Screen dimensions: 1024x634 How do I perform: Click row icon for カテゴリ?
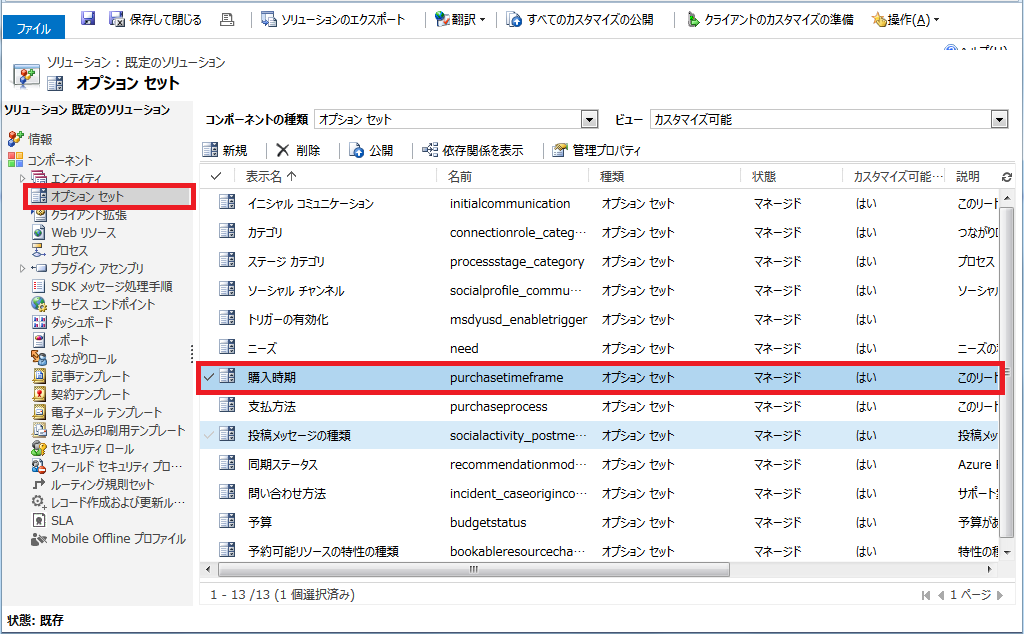pyautogui.click(x=227, y=230)
